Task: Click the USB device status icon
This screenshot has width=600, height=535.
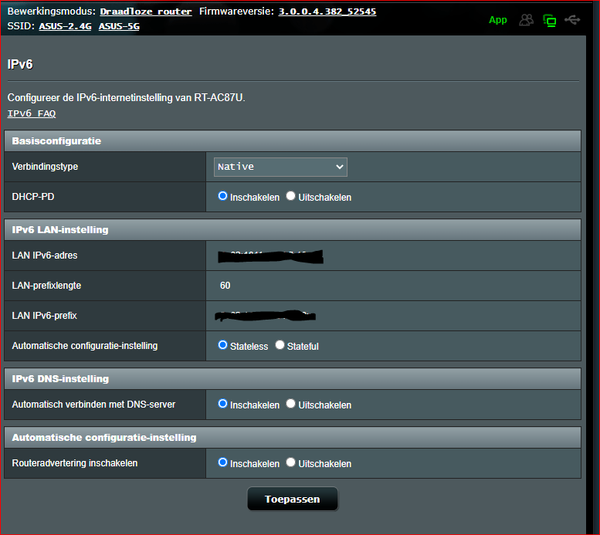Action: (x=571, y=20)
